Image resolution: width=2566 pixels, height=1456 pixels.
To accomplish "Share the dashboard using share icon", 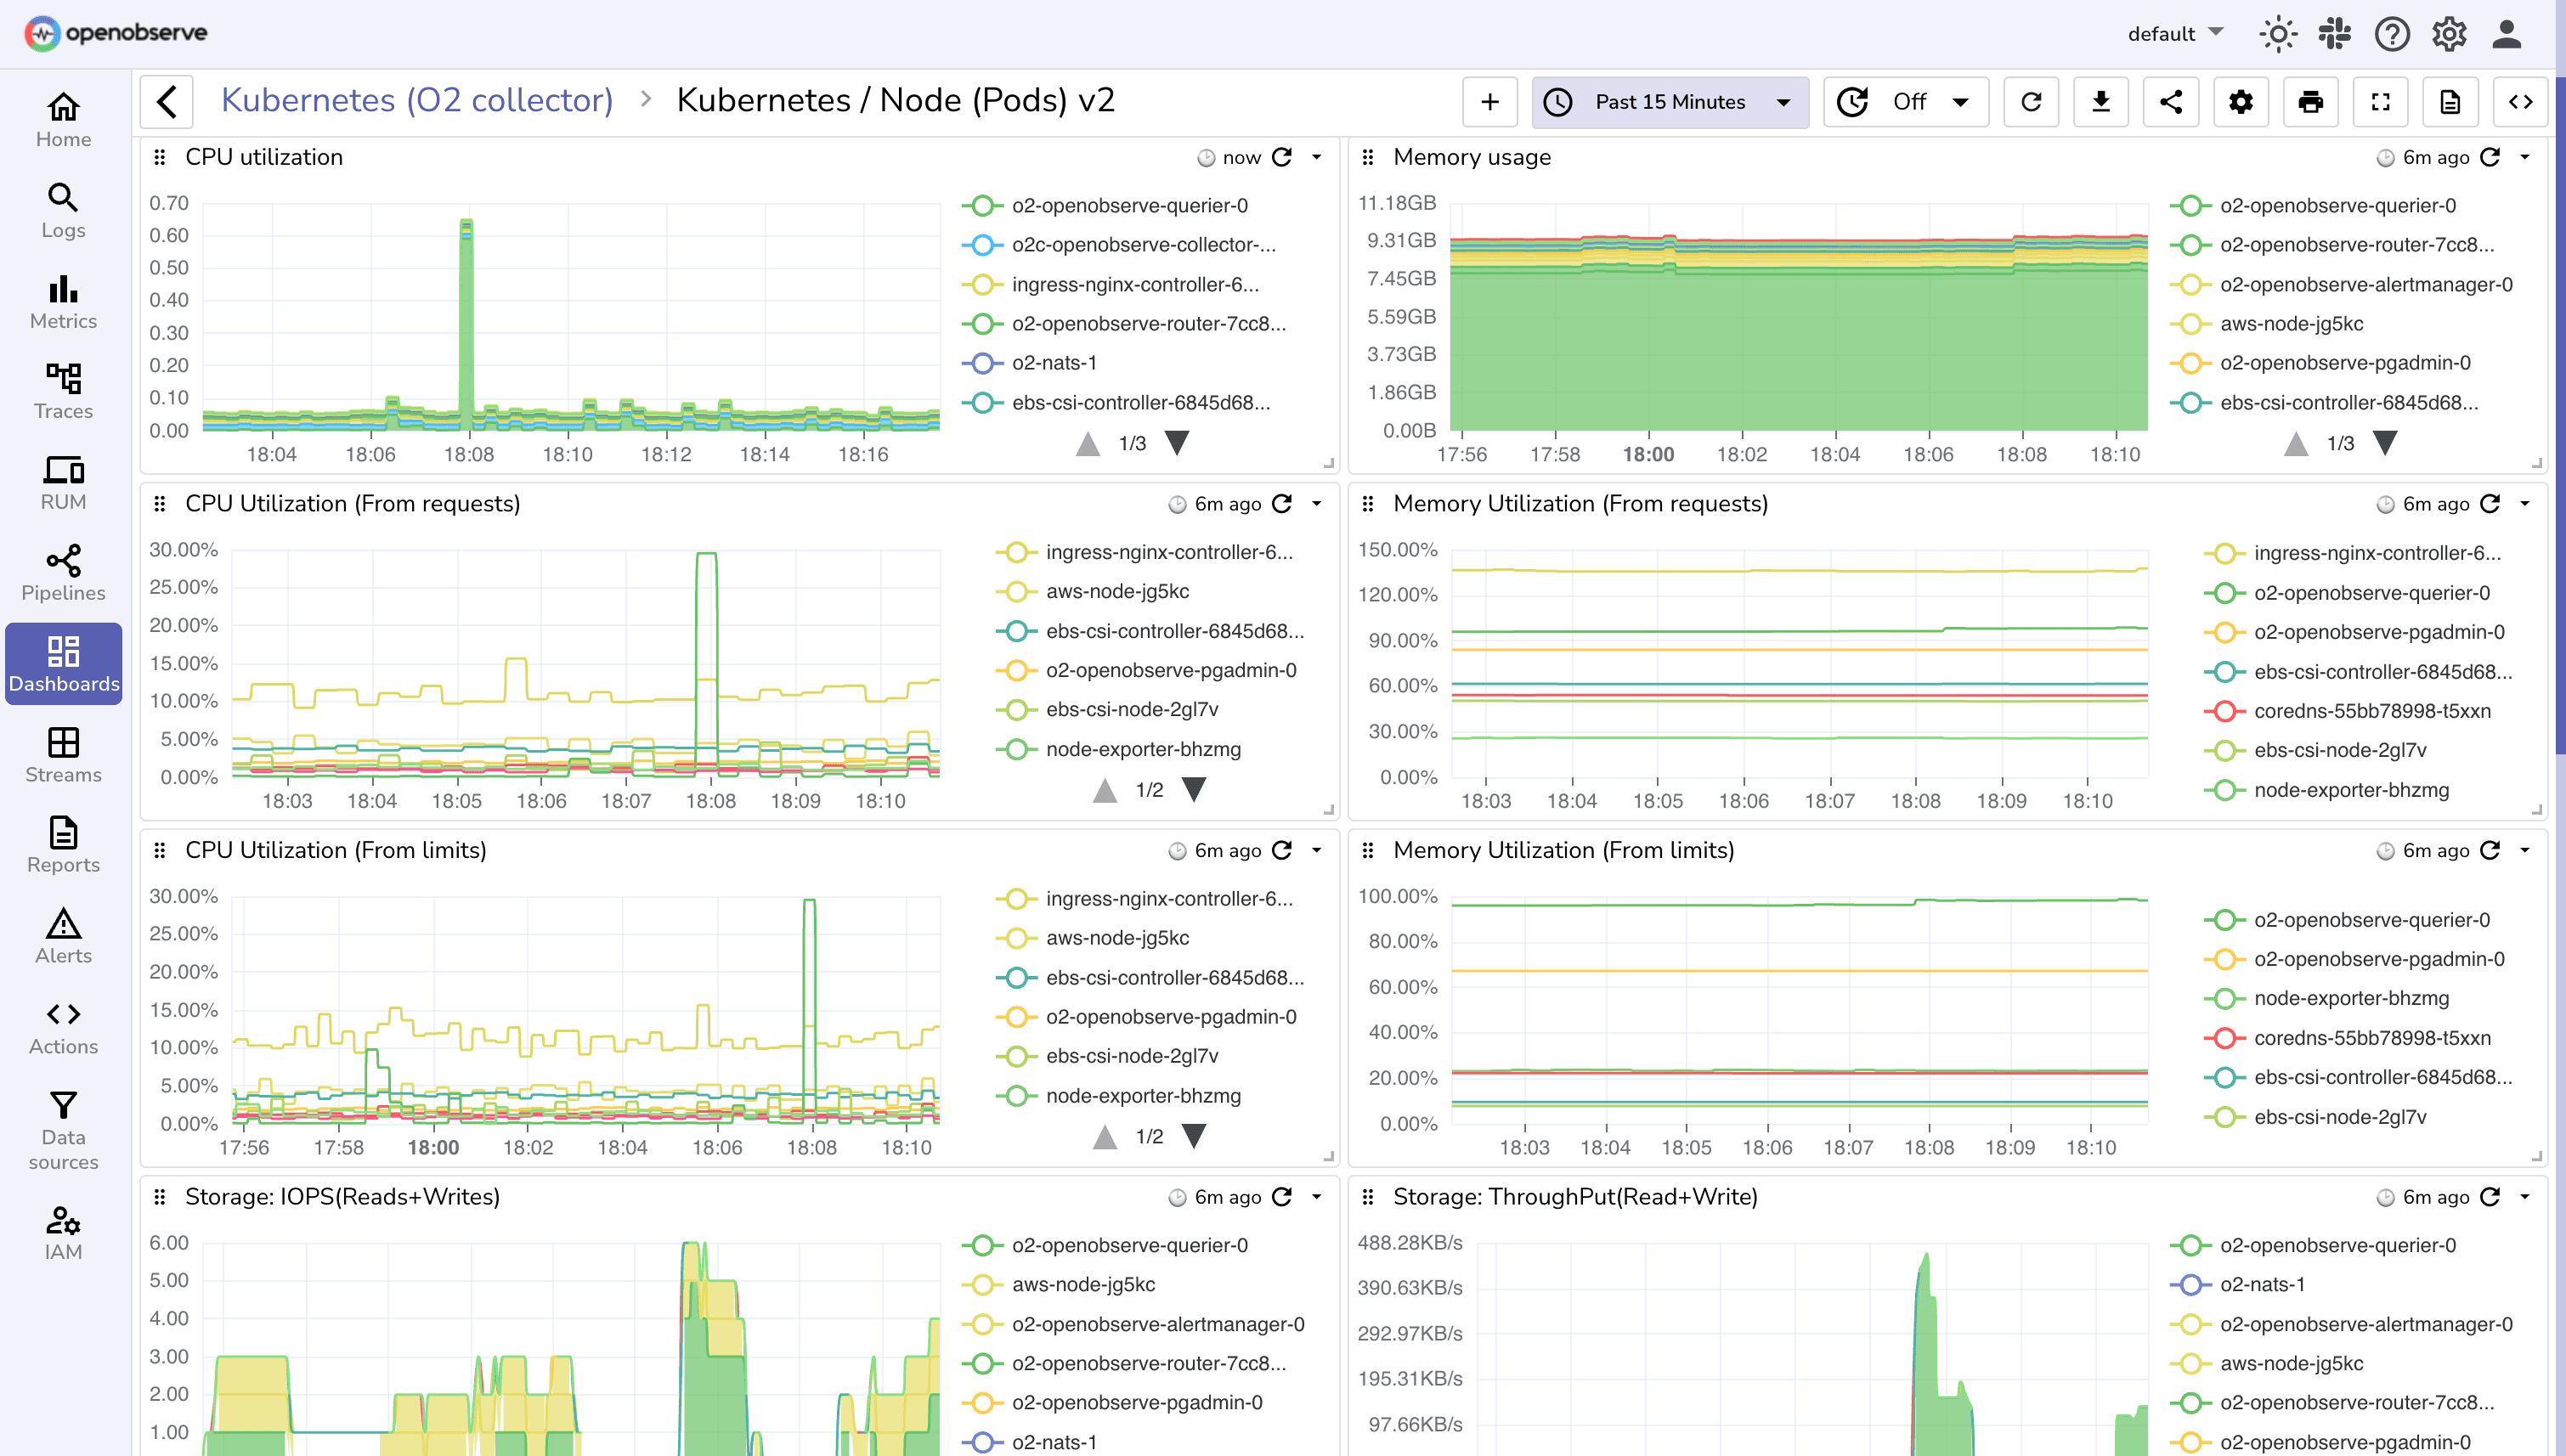I will 2170,101.
